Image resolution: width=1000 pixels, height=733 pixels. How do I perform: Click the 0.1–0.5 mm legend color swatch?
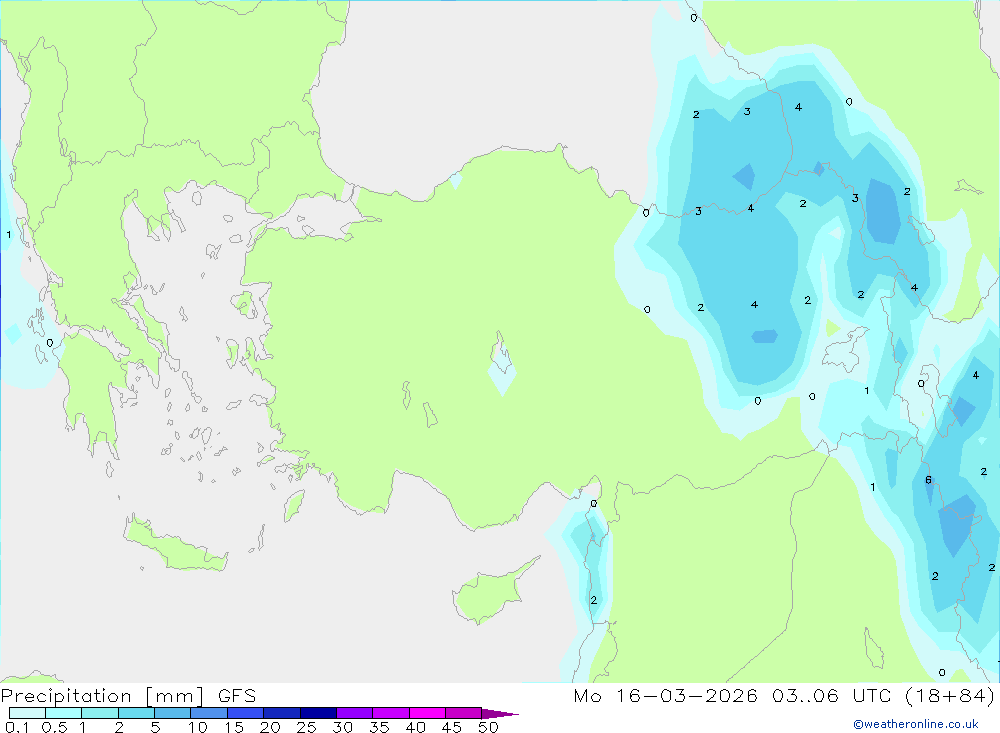(x=27, y=713)
